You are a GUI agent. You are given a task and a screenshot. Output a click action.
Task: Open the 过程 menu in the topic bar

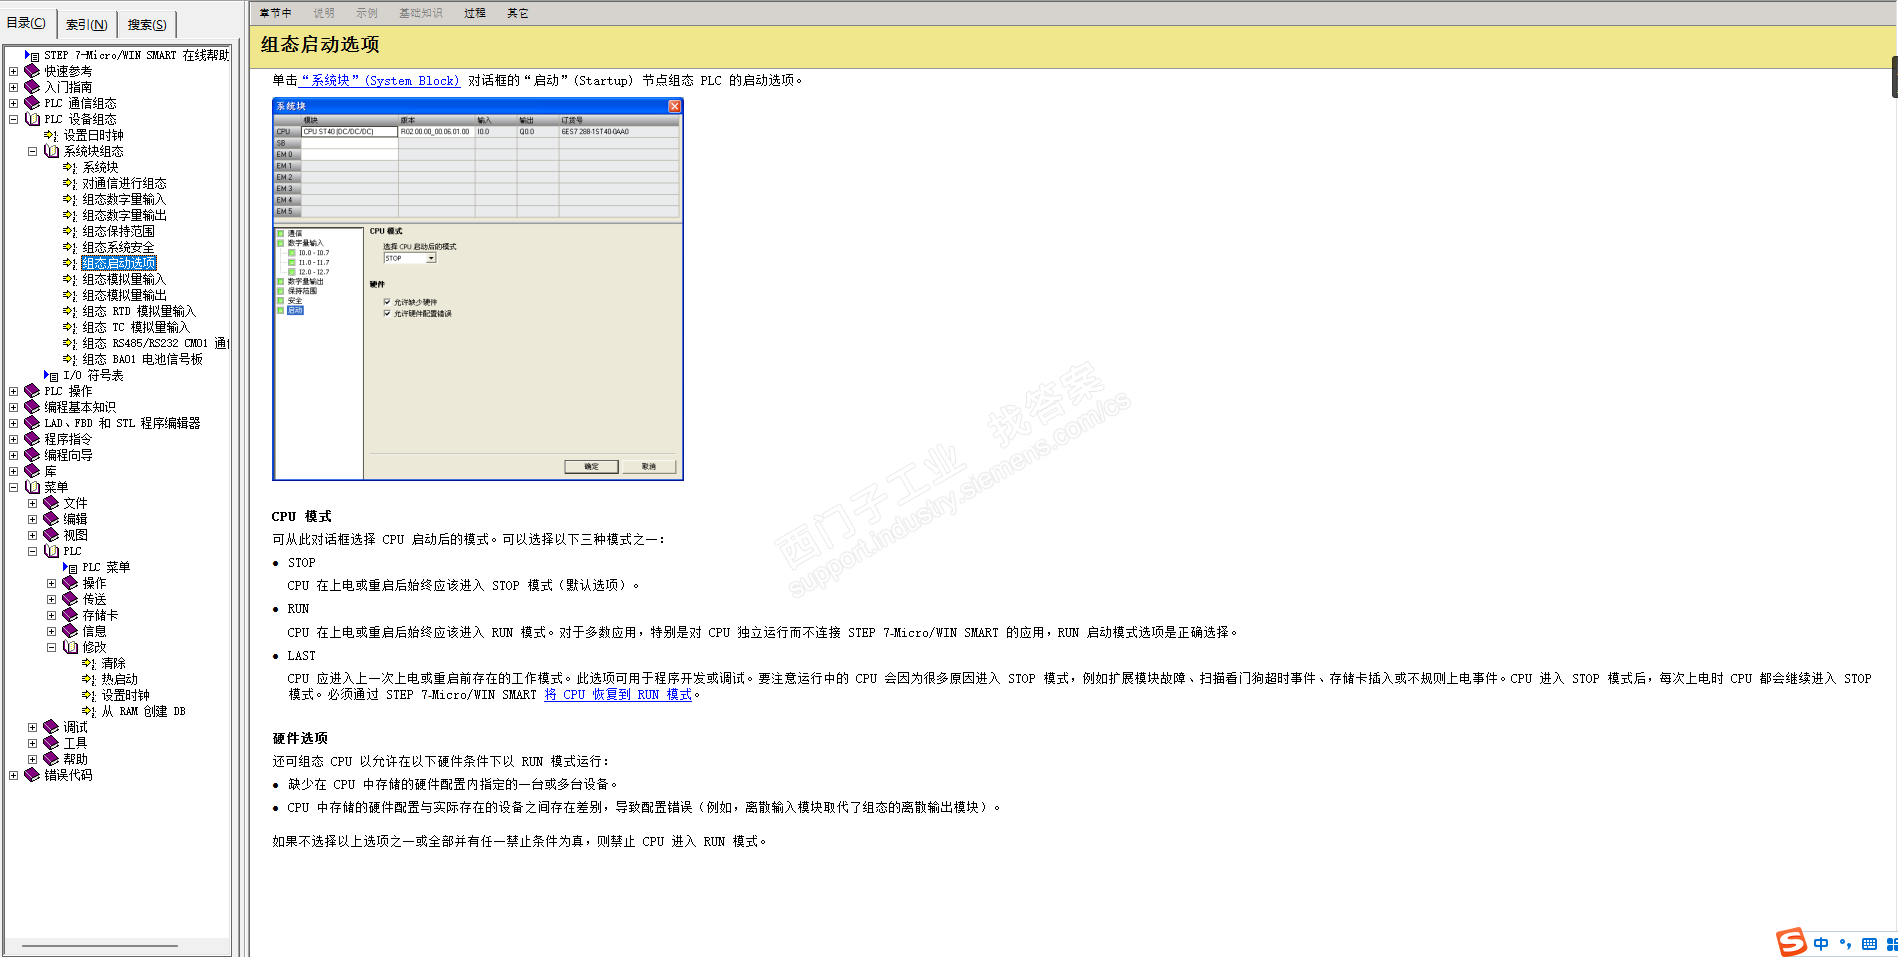coord(475,13)
